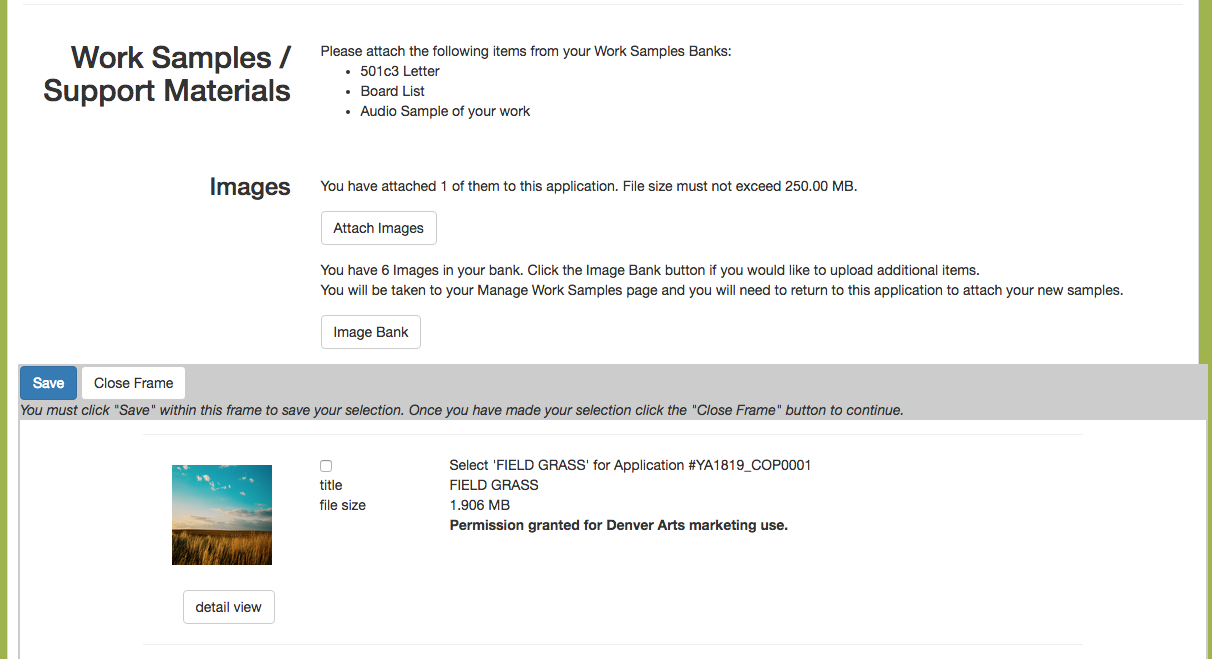Click the Work Samples / Support Materials heading
1212x659 pixels.
click(167, 74)
